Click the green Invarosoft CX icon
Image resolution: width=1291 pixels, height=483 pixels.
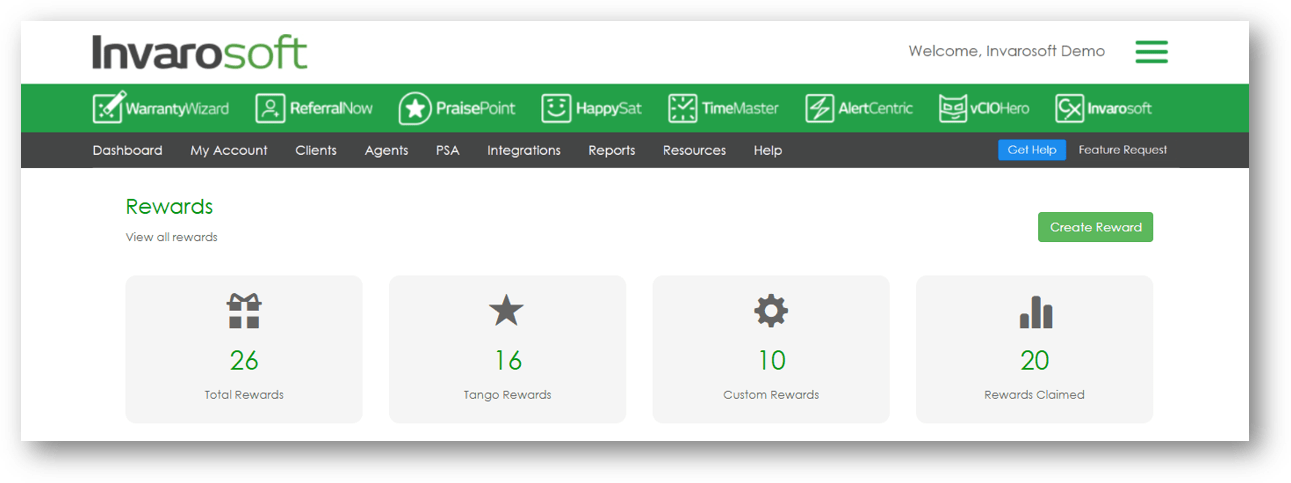pos(1069,108)
